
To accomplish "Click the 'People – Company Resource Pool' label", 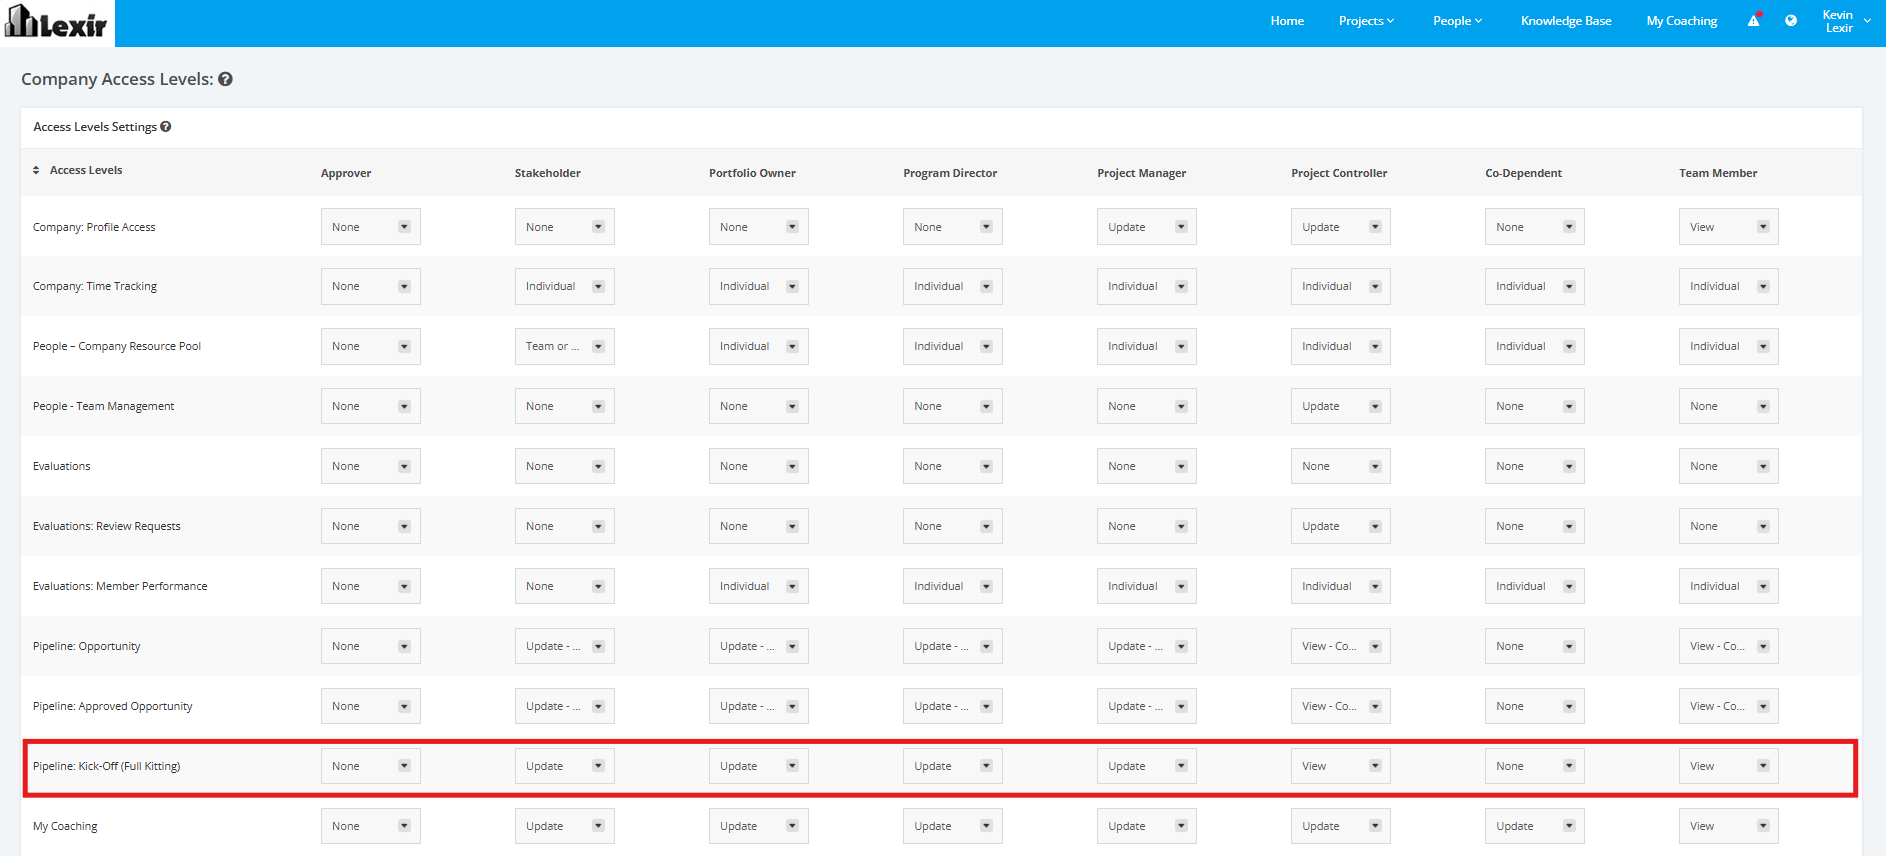I will (x=117, y=346).
